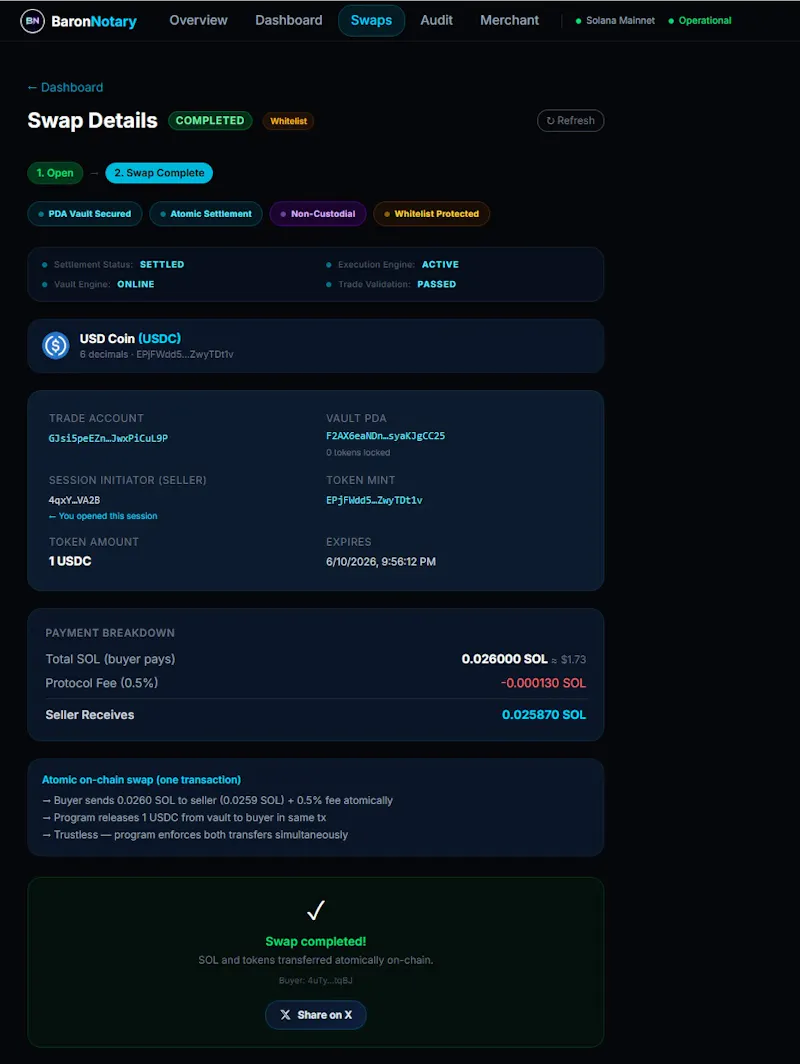The image size is (800, 1064).
Task: Open vault PDA F2AX6eaNDn…syaKJgCC25 link
Action: (x=385, y=436)
